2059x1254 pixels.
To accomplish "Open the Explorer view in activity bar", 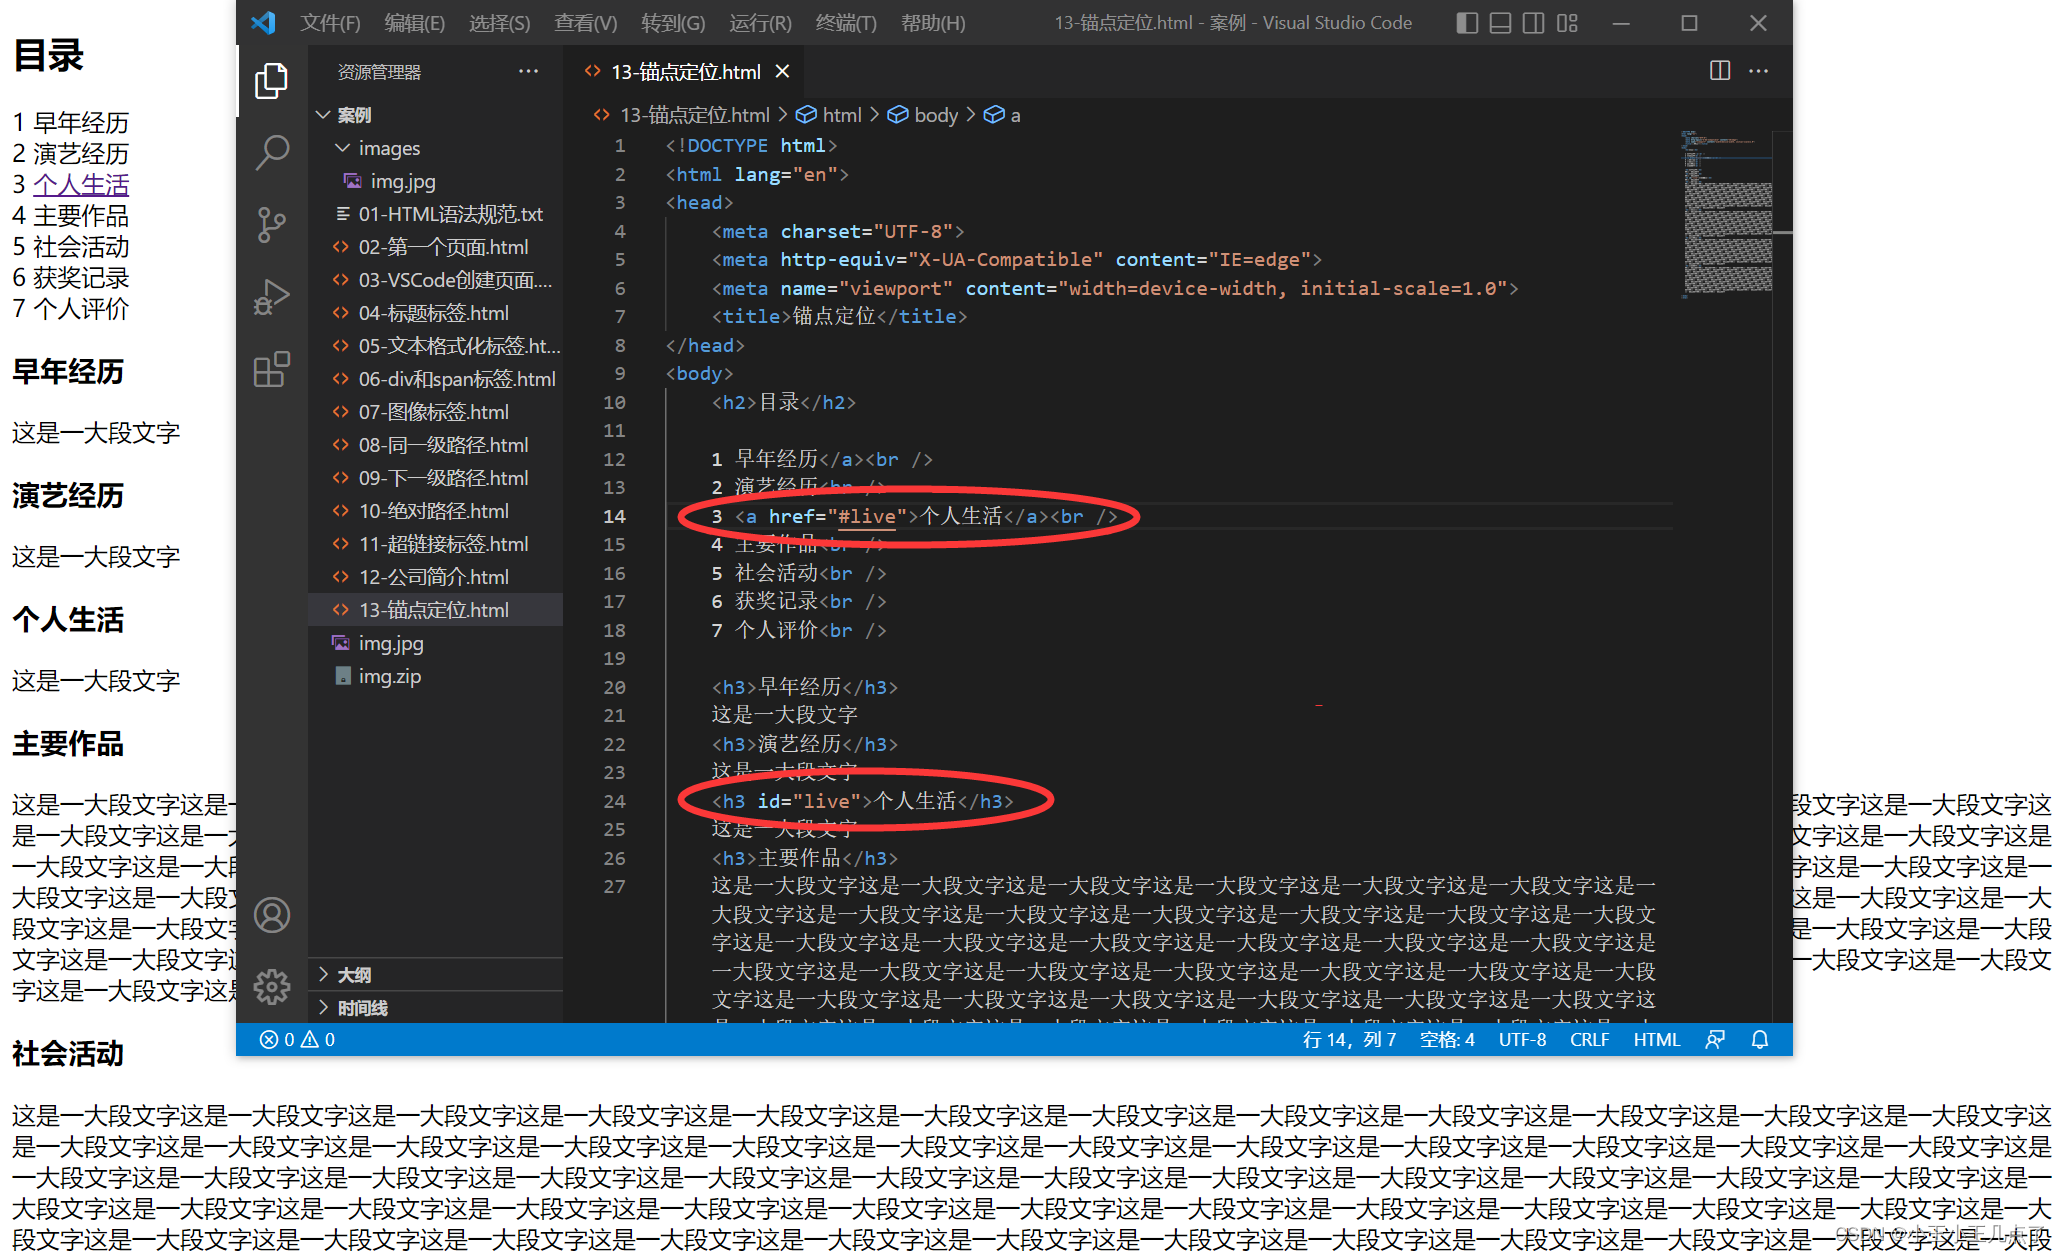I will [271, 80].
